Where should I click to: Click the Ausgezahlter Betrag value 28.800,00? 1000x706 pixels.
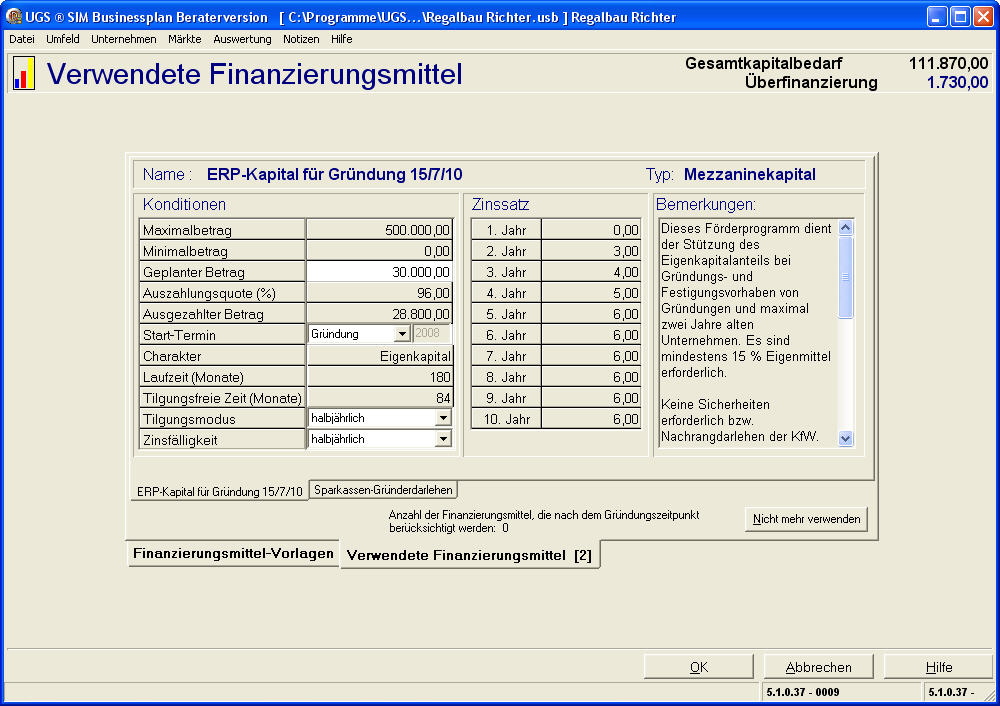(x=379, y=314)
